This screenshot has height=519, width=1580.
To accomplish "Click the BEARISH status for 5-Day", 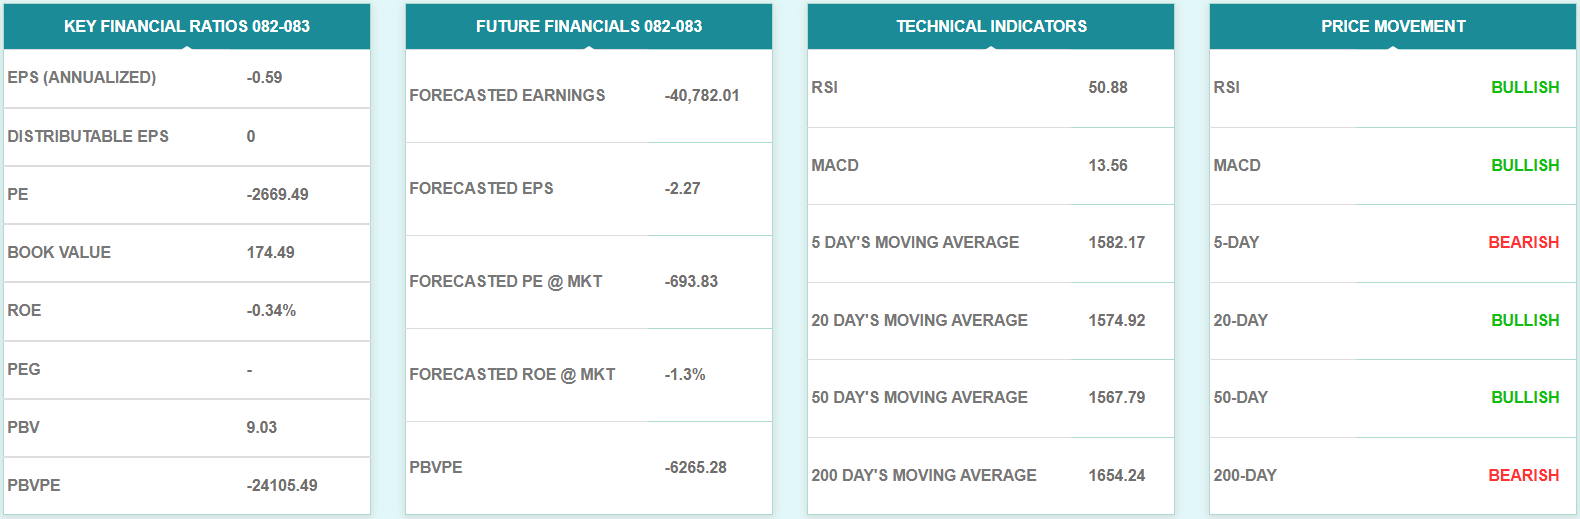I will click(x=1524, y=243).
